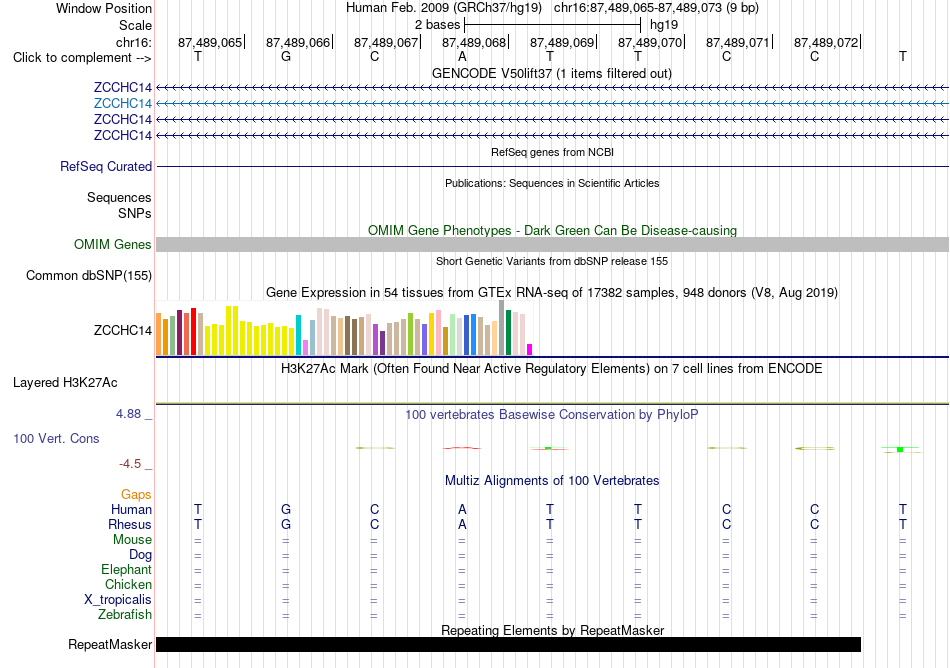The image size is (950, 668).
Task: Open 'Gene Expression in 54 tissues from GTEx' title
Action: tap(552, 293)
